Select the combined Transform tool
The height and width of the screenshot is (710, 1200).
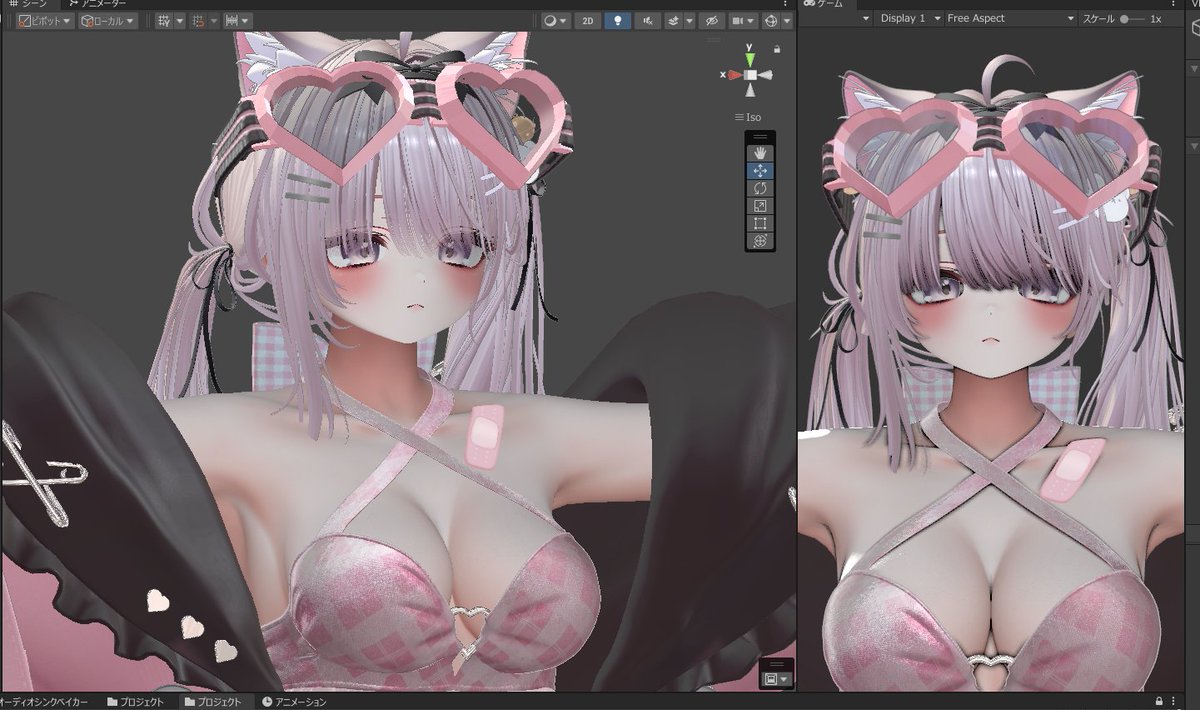[x=759, y=241]
